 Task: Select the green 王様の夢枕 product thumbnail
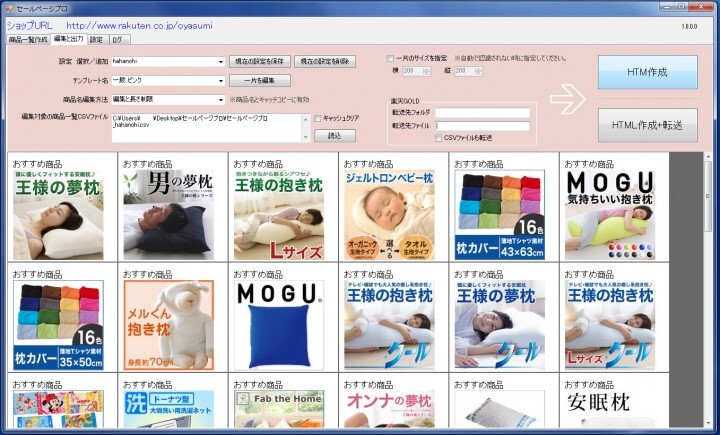coord(58,215)
